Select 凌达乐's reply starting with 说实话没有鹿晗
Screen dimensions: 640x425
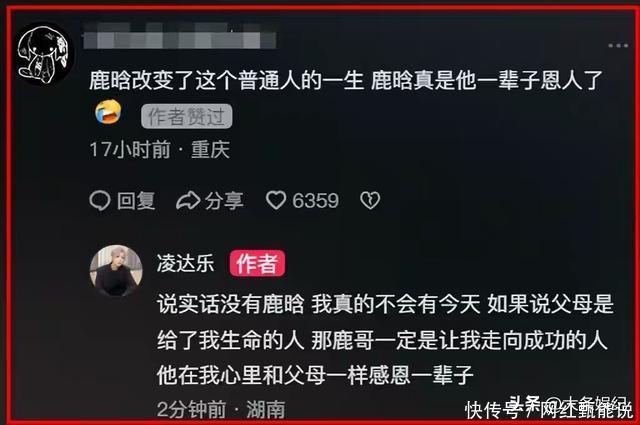point(385,339)
